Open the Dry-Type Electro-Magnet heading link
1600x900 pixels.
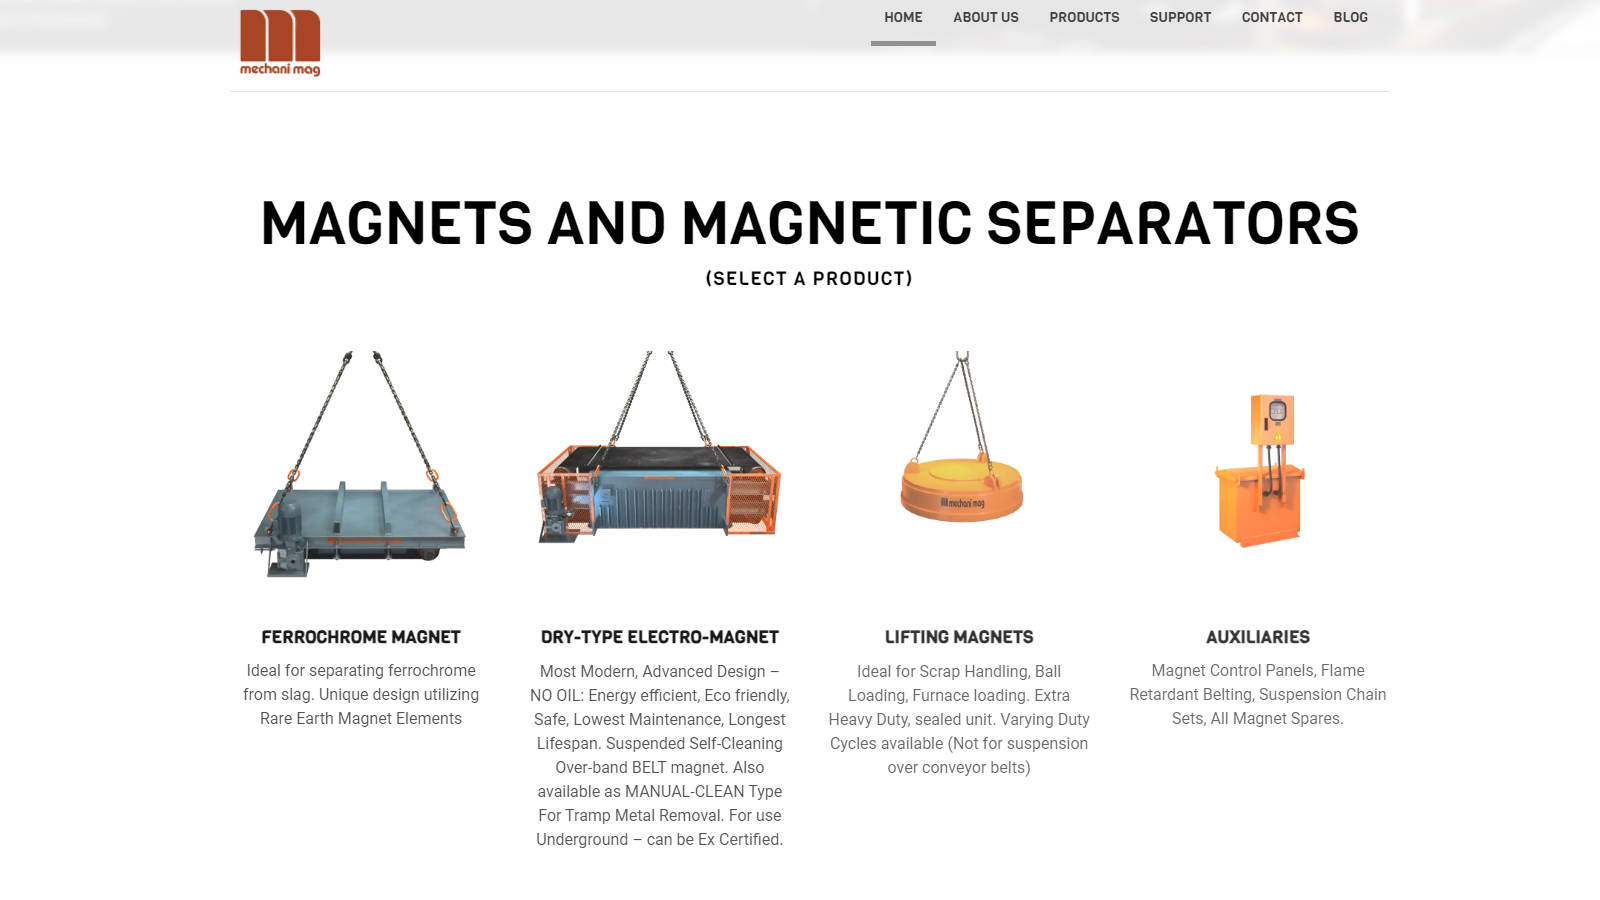(660, 637)
